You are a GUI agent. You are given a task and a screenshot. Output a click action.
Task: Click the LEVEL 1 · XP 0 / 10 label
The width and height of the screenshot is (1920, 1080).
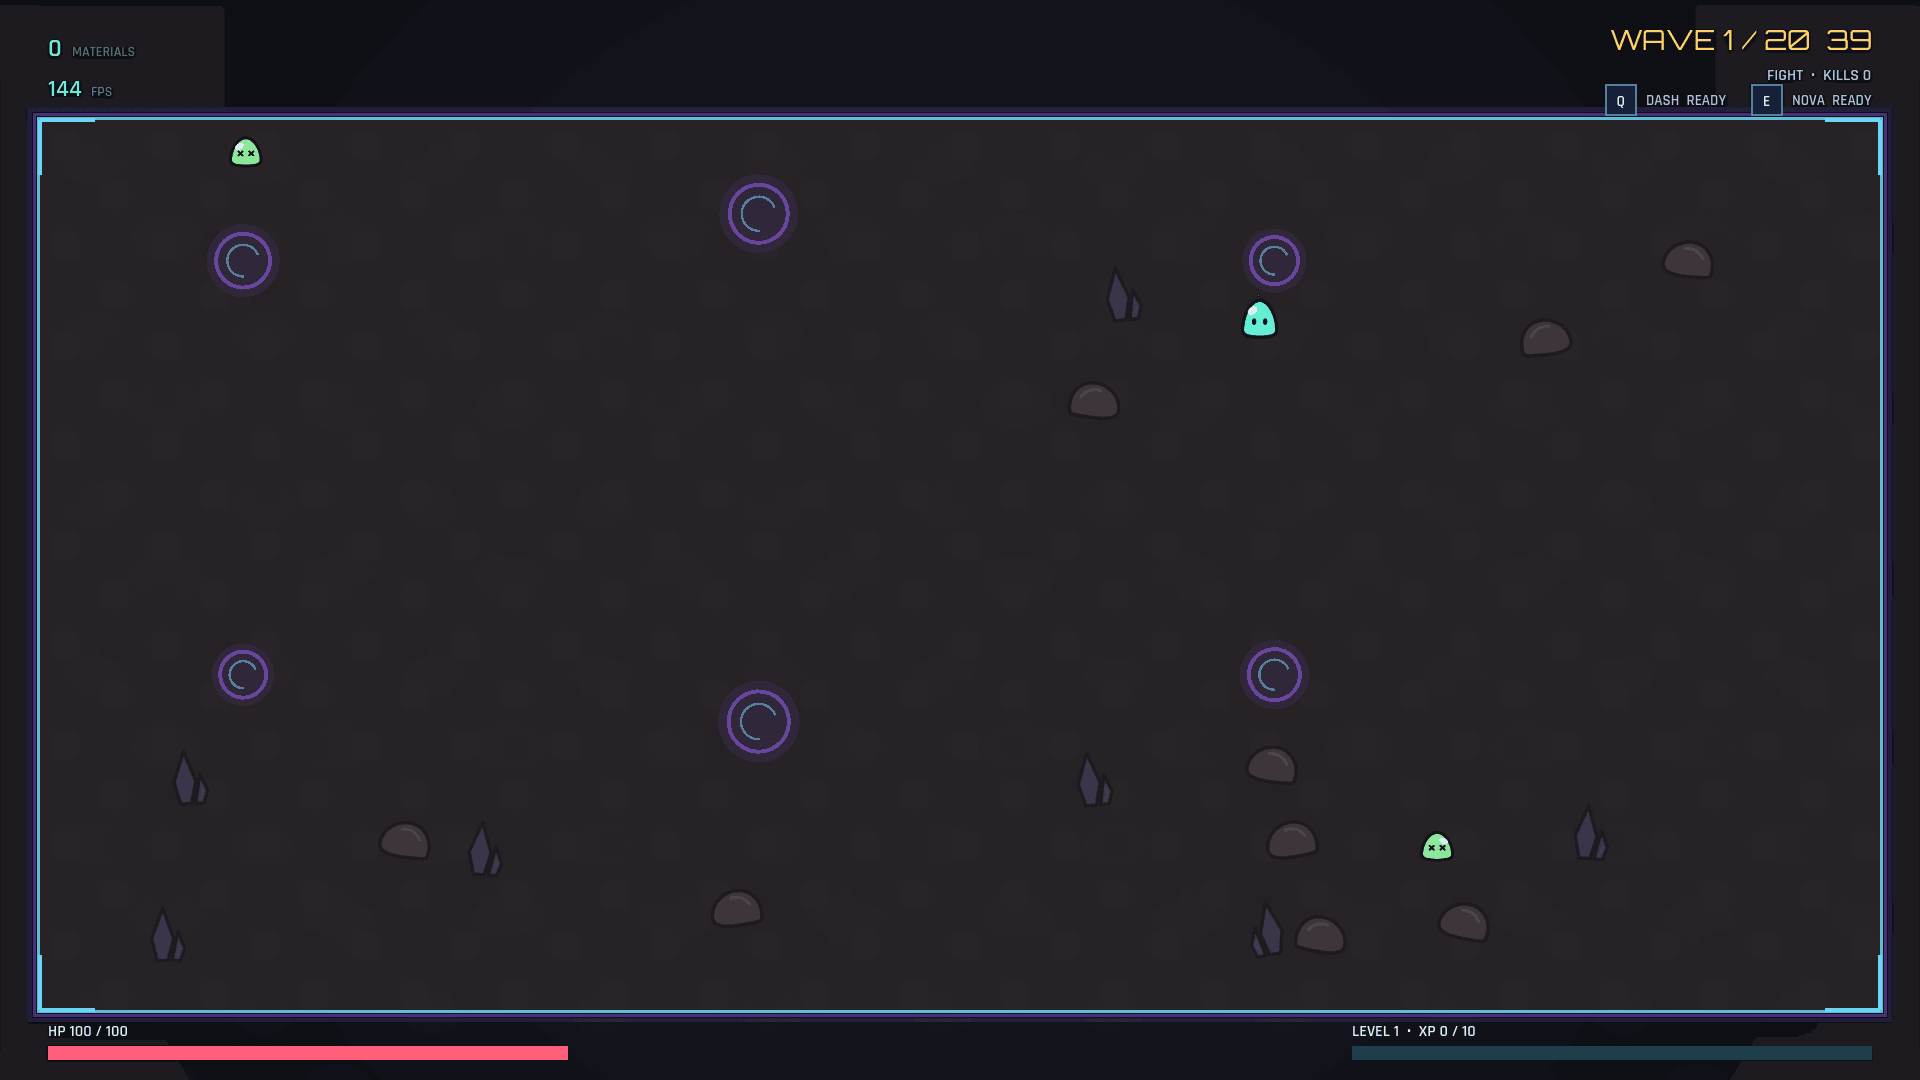click(1413, 1031)
